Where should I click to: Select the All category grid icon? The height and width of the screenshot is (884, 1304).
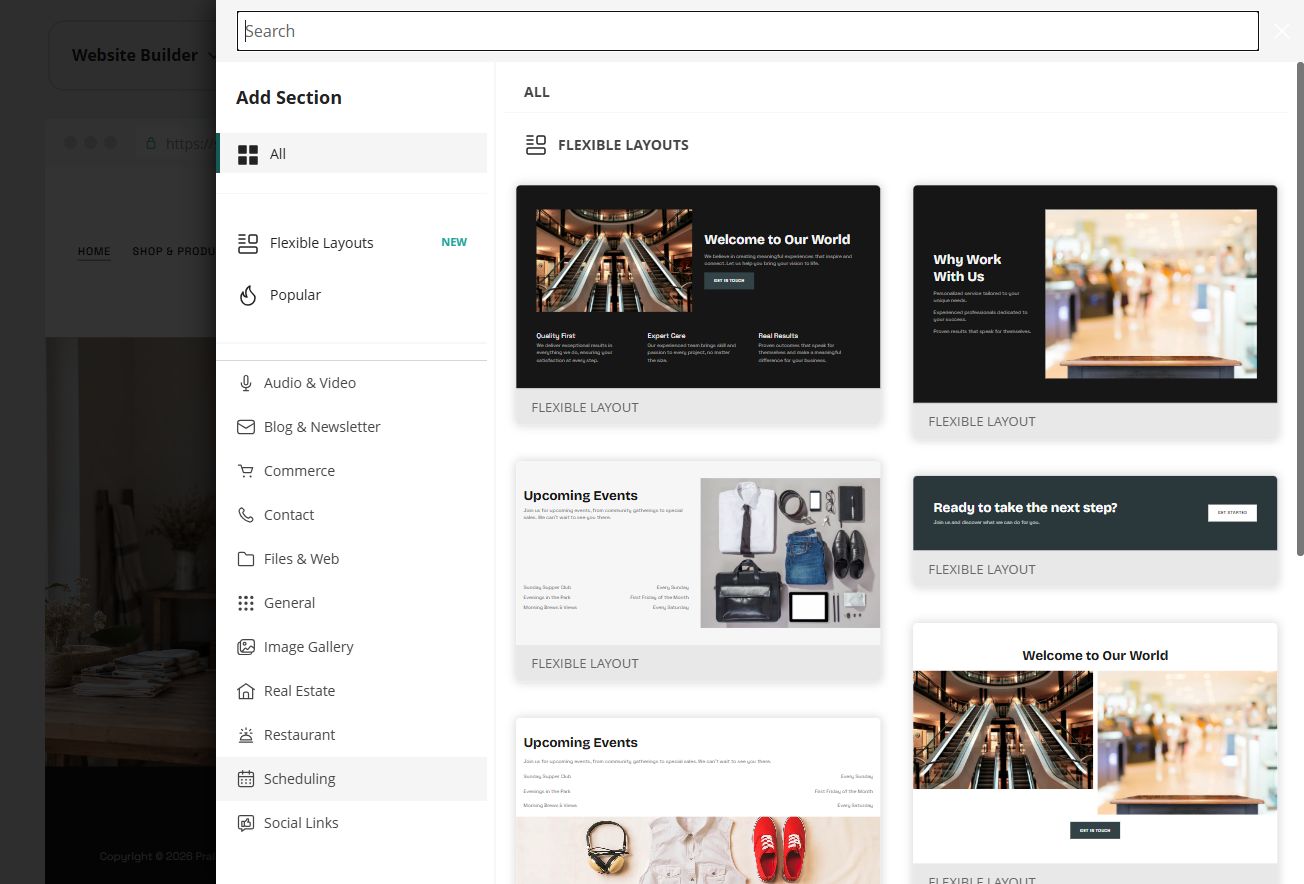[248, 154]
